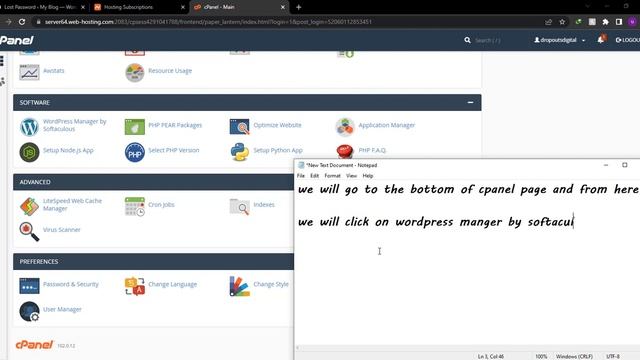
Task: Click the Notepad horizontal scrollbar
Action: [467, 348]
